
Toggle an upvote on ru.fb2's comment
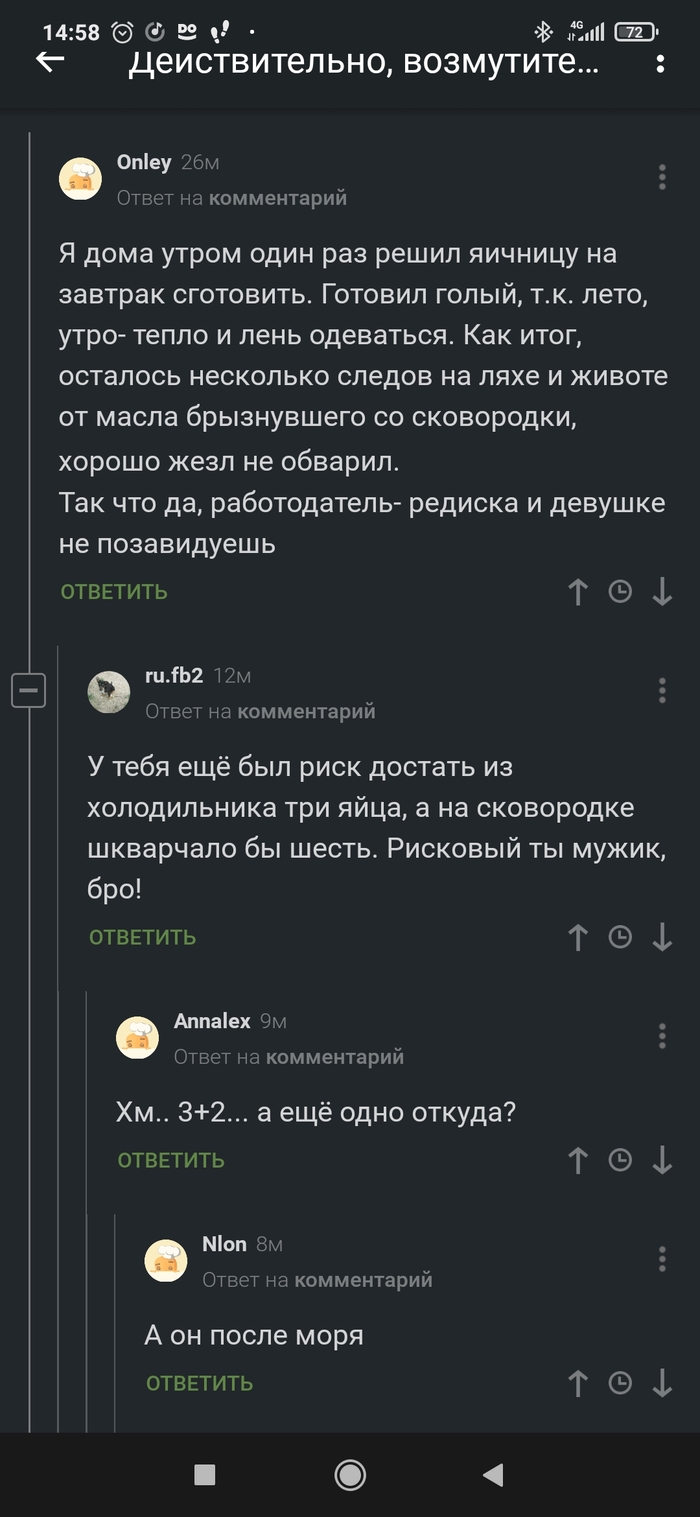[x=577, y=937]
